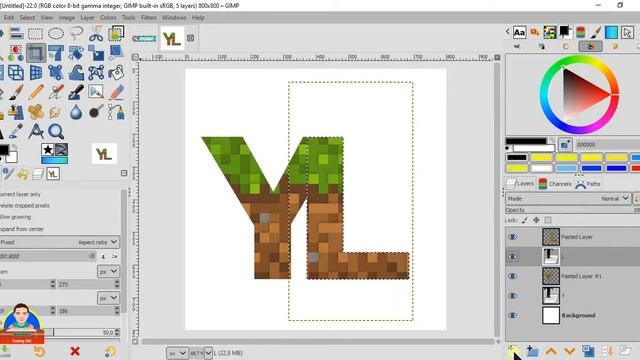Hide the L layer via eye icon
The width and height of the screenshot is (640, 360).
coord(512,257)
